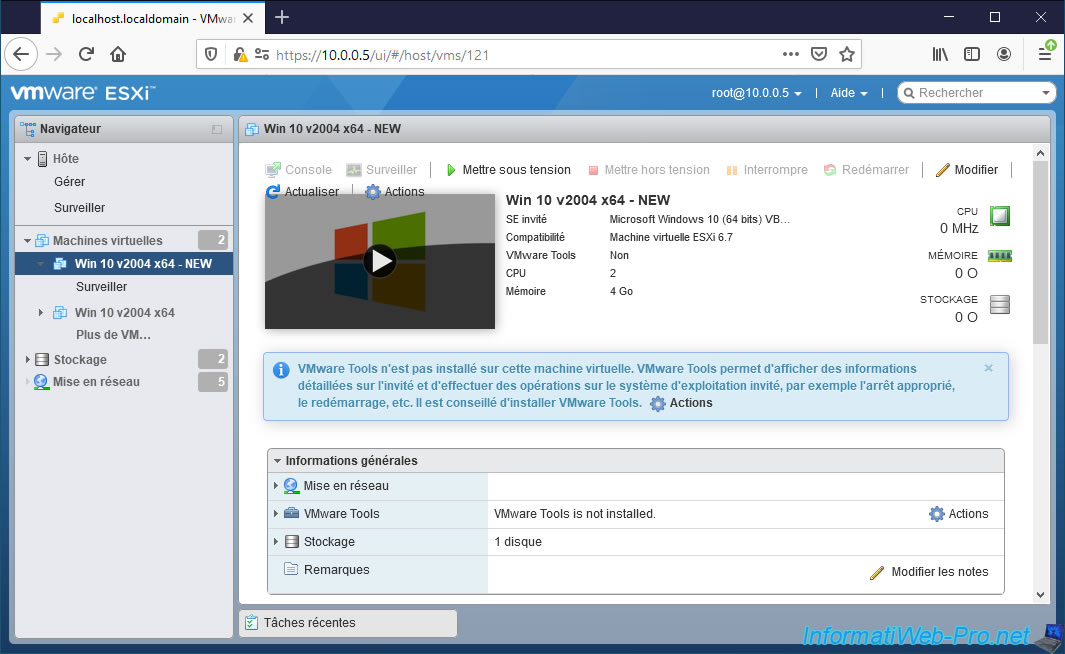The height and width of the screenshot is (654, 1065).
Task: Click Surveiller in the VM toolbar
Action: (382, 170)
